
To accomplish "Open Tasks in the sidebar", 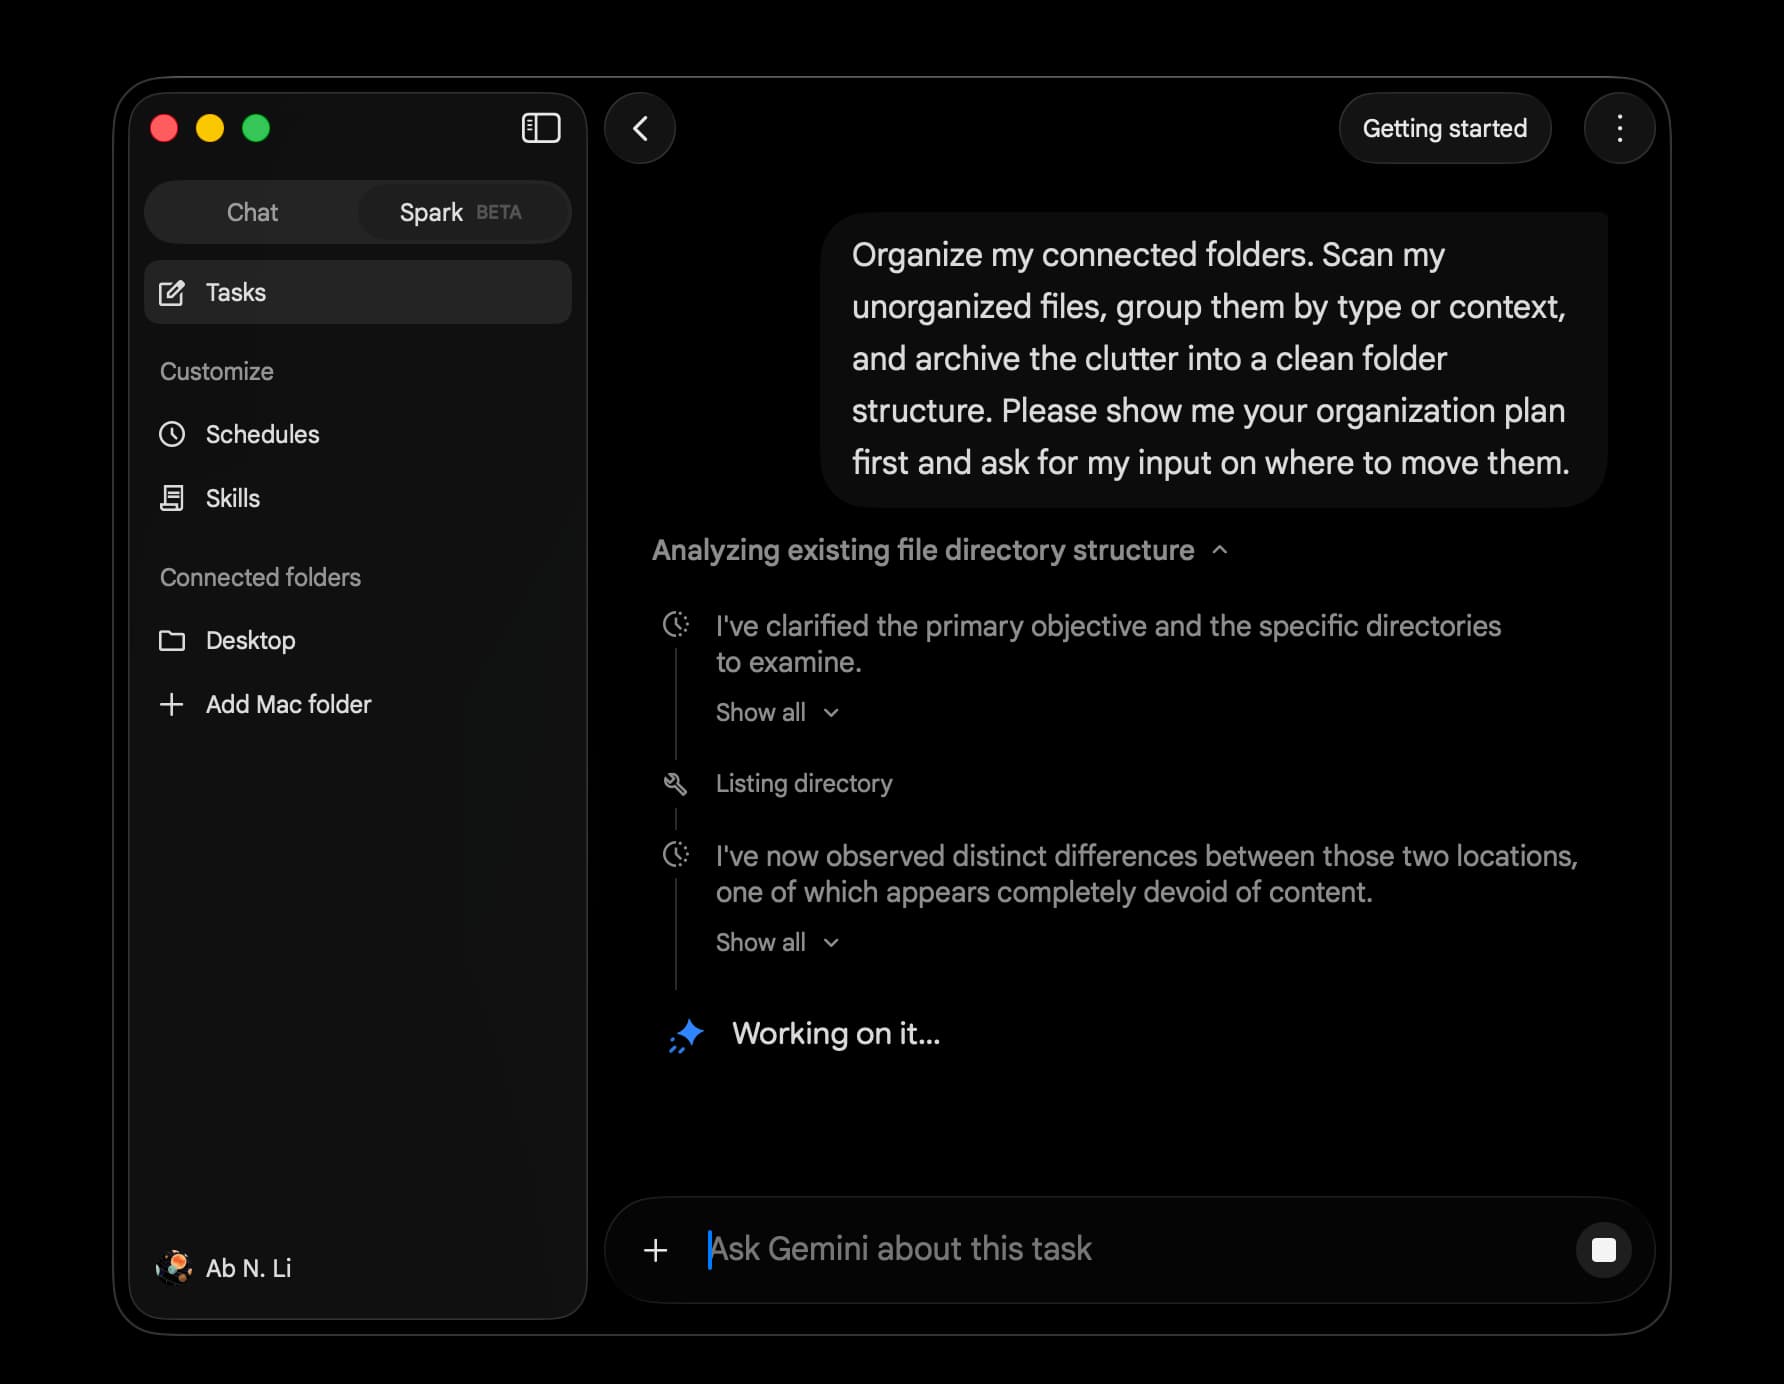I will pyautogui.click(x=358, y=292).
